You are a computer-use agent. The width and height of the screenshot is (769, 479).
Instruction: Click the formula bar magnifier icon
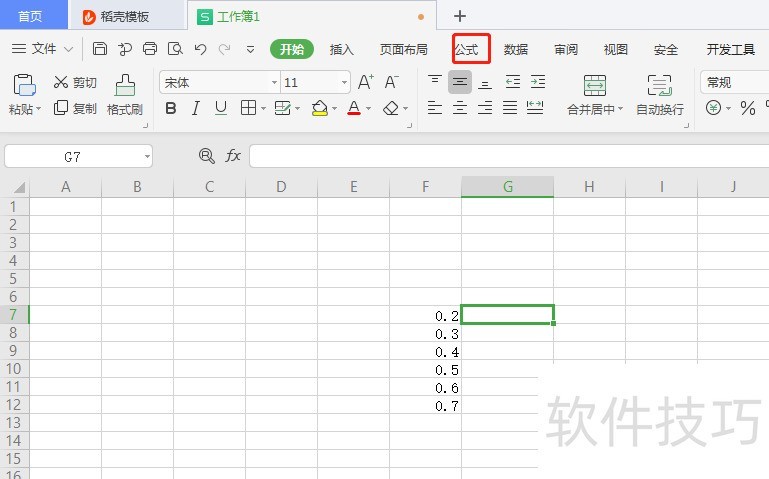tap(206, 156)
